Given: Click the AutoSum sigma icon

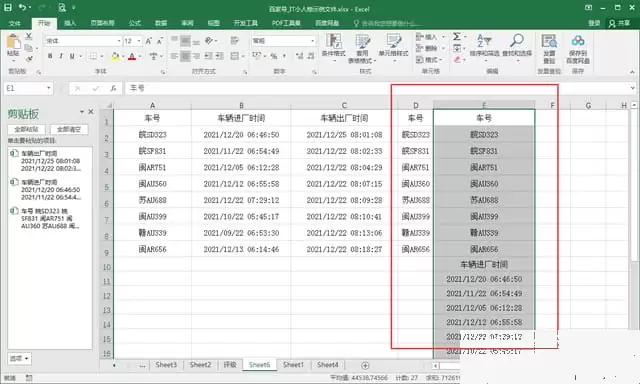Looking at the screenshot, I should pyautogui.click(x=457, y=37).
